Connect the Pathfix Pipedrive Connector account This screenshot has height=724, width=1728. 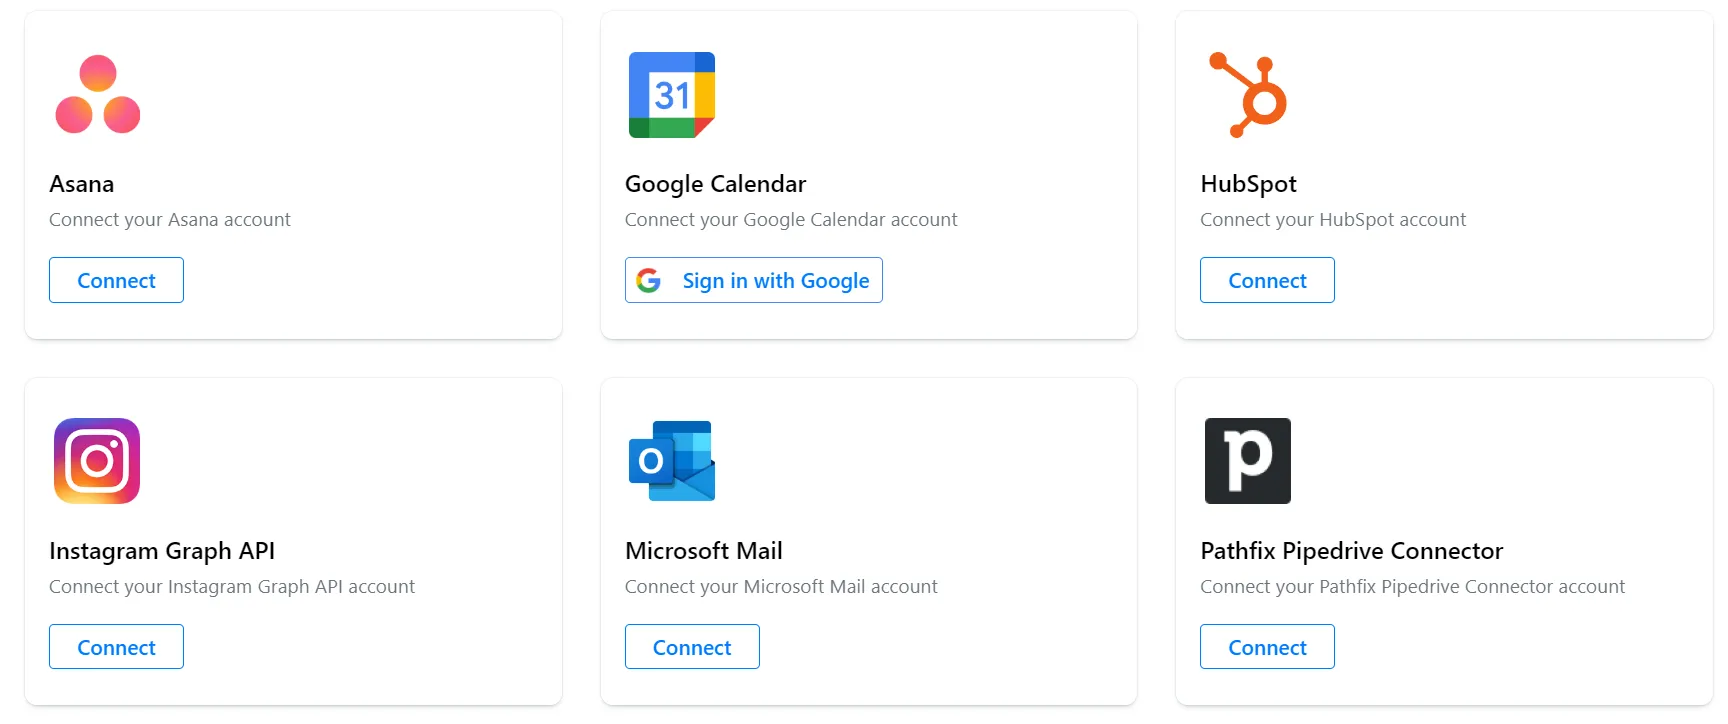tap(1267, 647)
